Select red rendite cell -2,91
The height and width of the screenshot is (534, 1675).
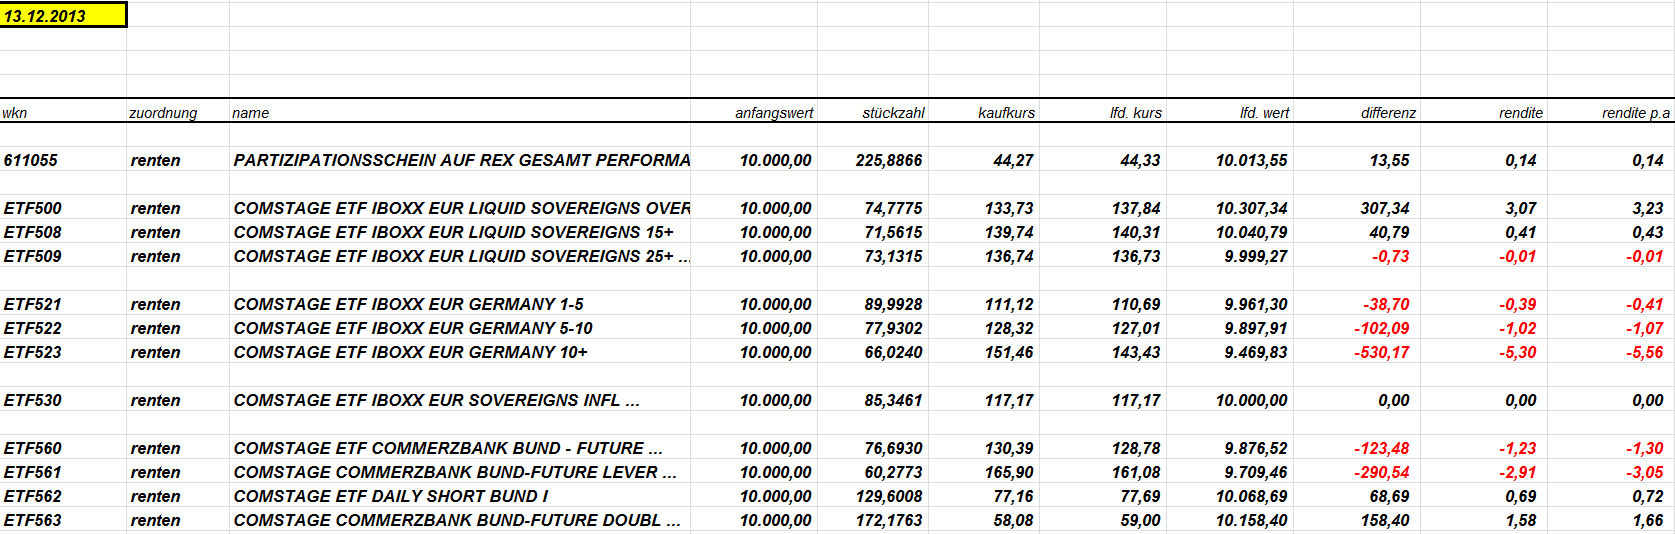[1484, 471]
